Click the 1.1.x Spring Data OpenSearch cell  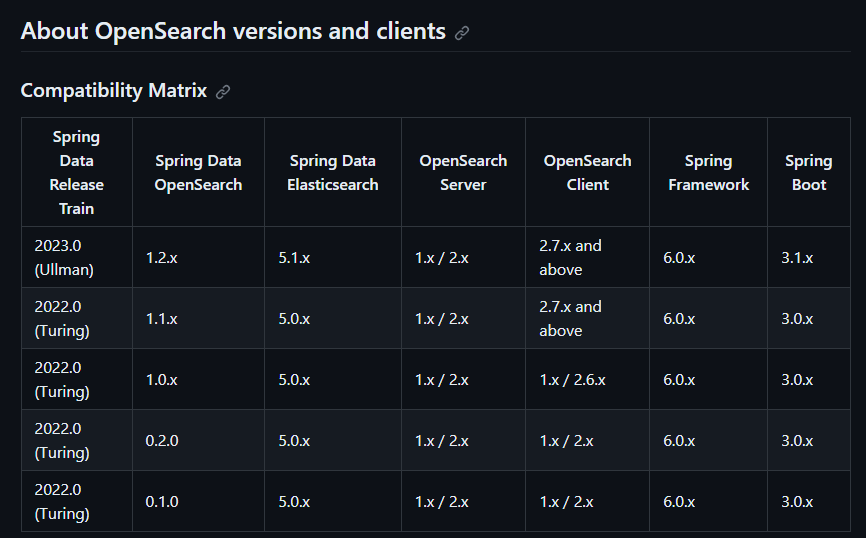[x=198, y=318]
